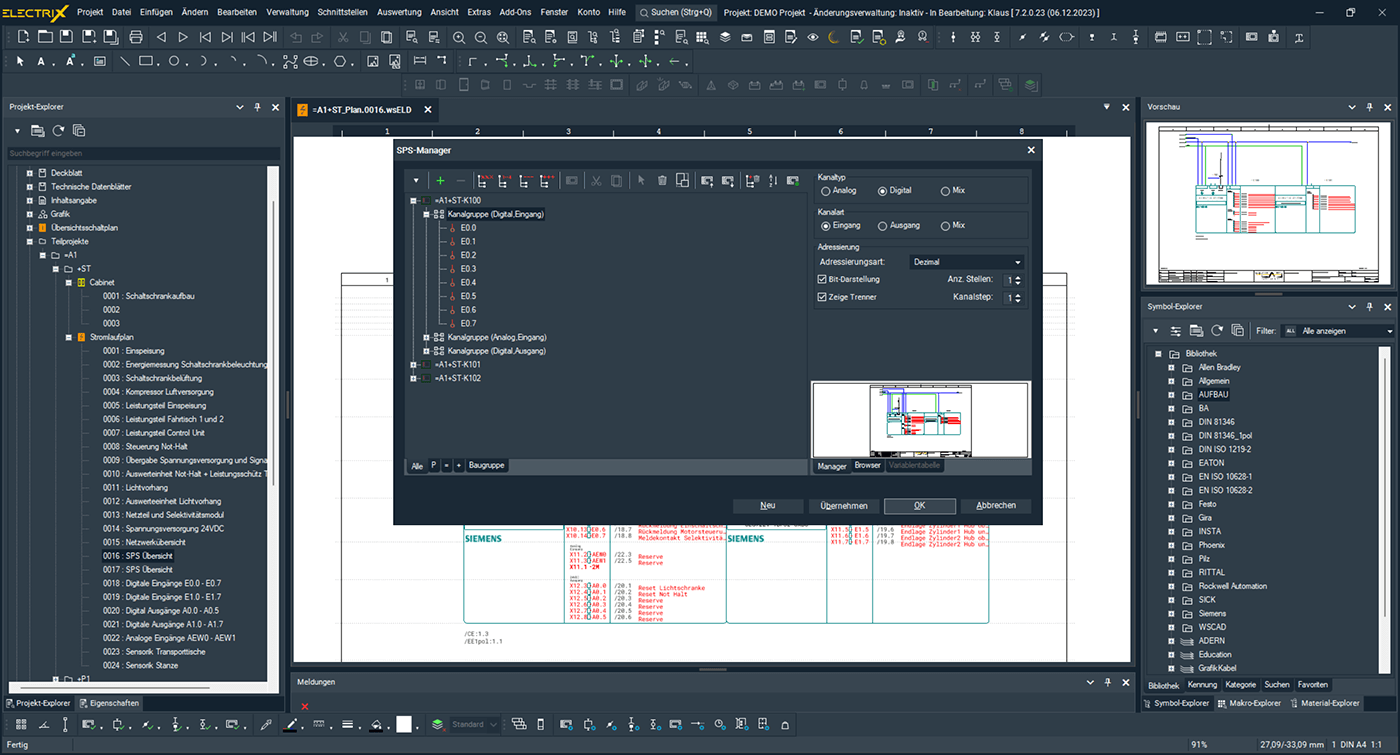1400x755 pixels.
Task: Select the arrow pointer tool in drawing toolbar
Action: (x=20, y=61)
